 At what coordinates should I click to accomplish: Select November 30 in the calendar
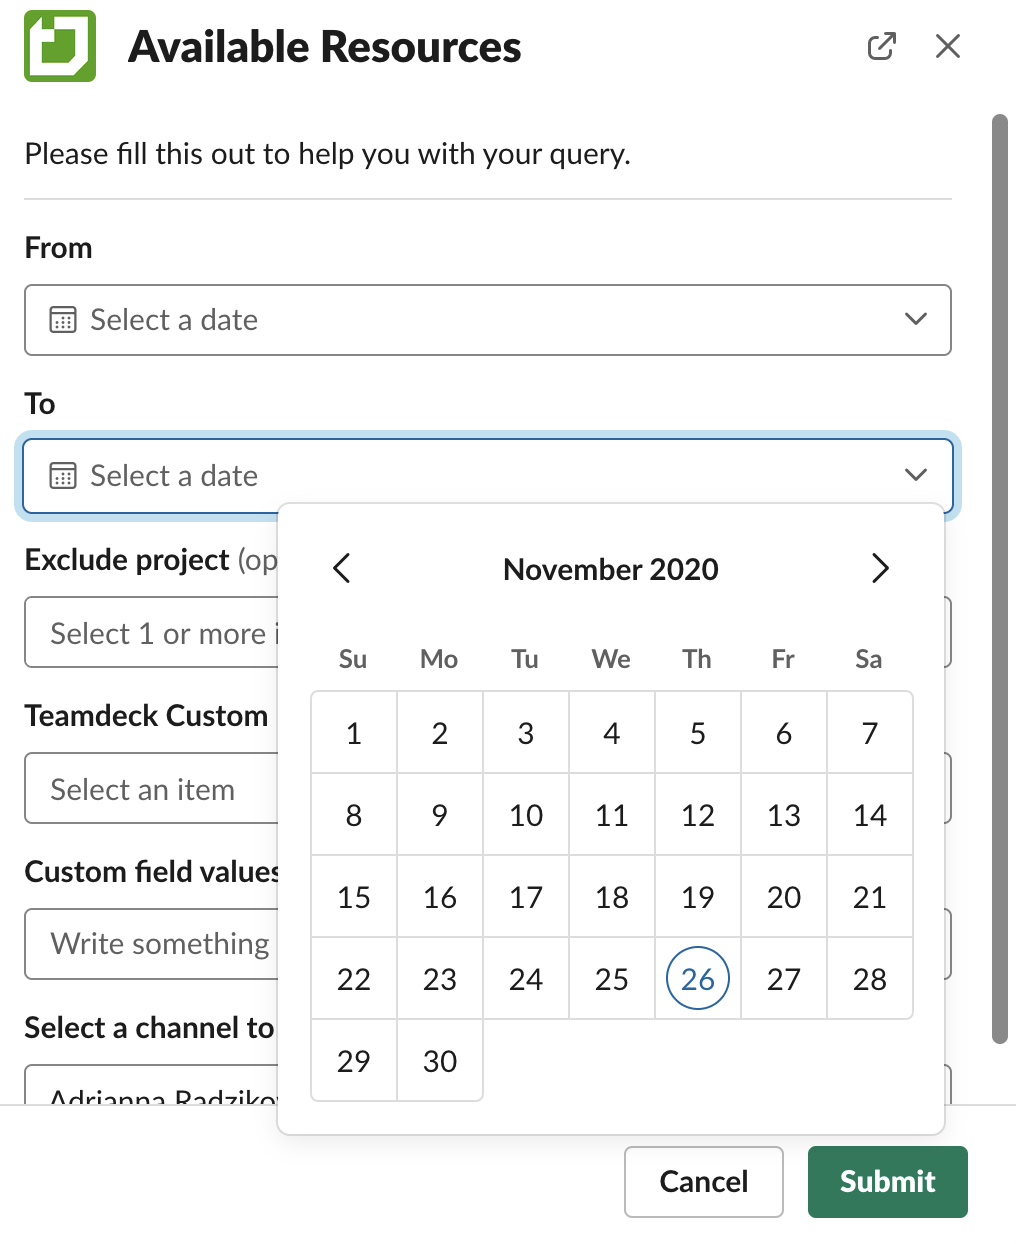coord(439,1061)
